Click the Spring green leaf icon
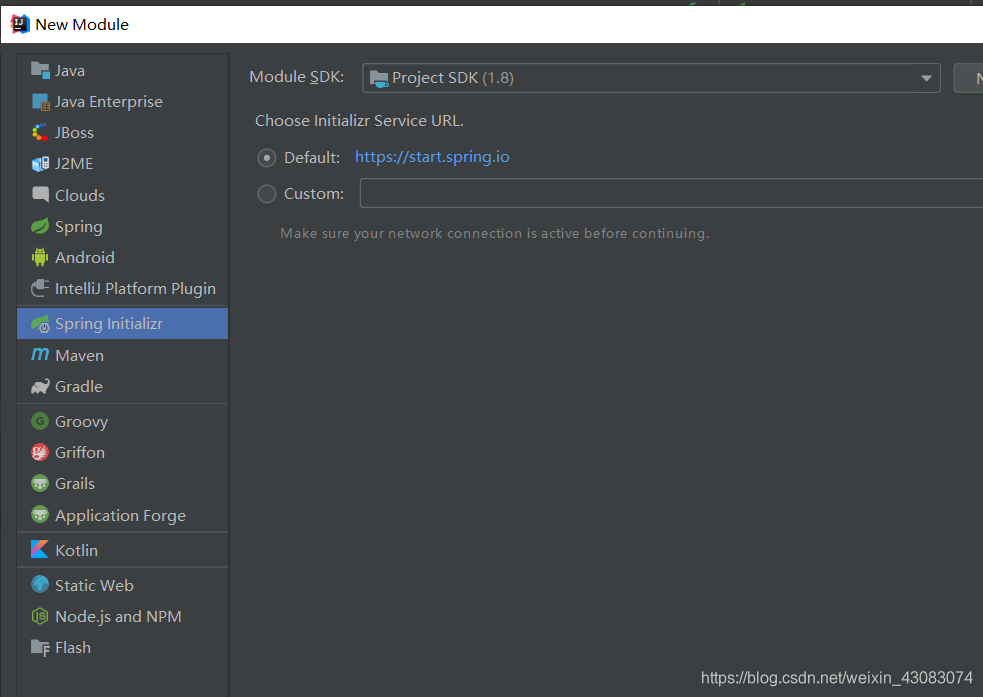This screenshot has width=983, height=697. (40, 226)
